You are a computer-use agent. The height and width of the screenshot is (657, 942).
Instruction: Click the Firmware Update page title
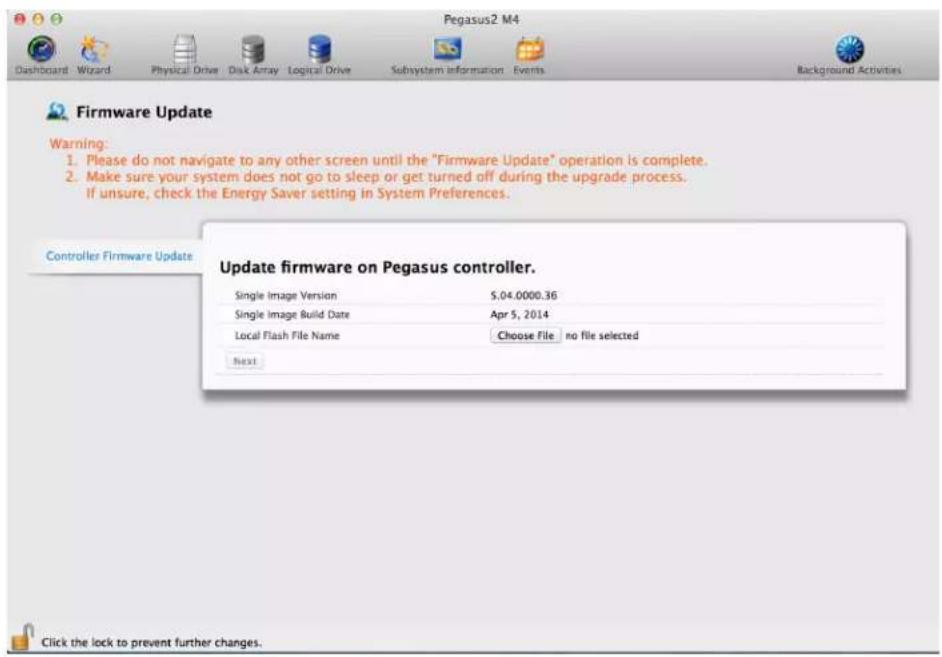144,112
